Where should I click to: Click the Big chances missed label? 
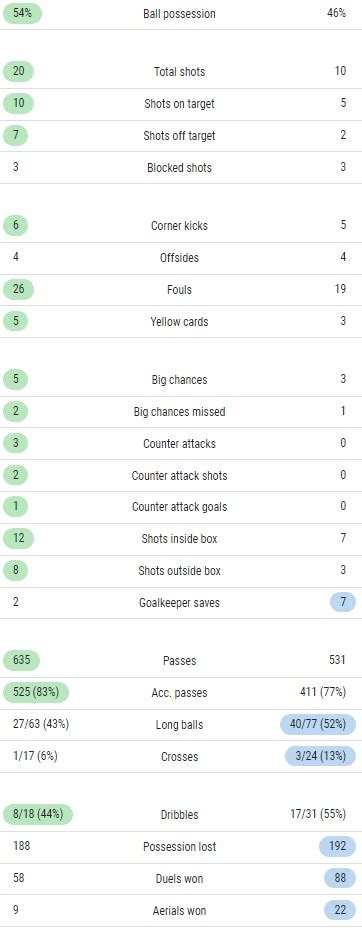179,411
